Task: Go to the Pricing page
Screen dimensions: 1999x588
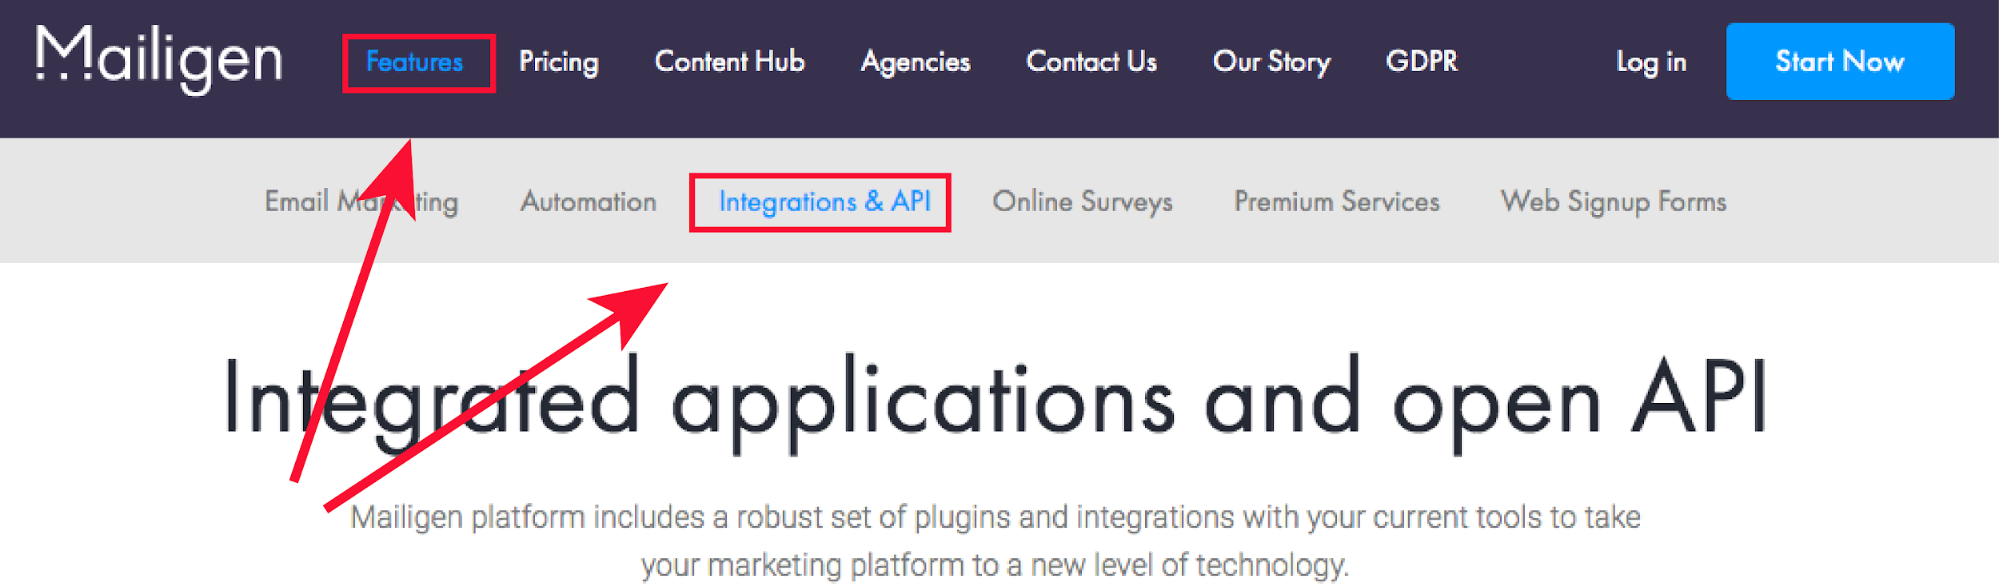Action: pyautogui.click(x=559, y=62)
